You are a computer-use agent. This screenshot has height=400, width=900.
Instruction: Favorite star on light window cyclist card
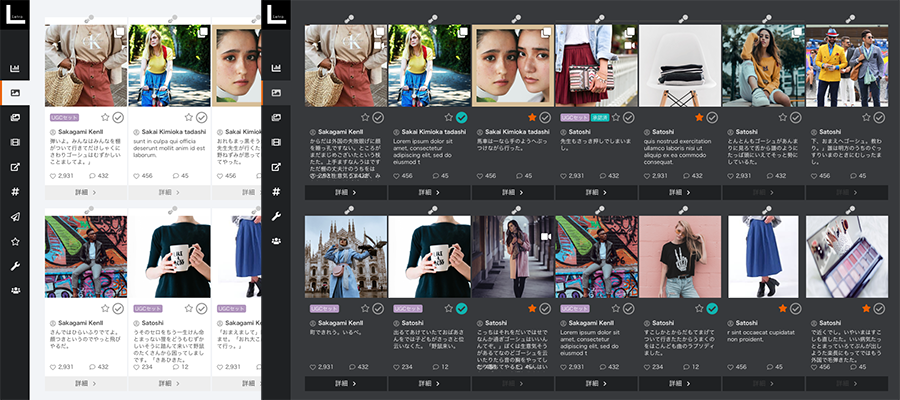(188, 117)
